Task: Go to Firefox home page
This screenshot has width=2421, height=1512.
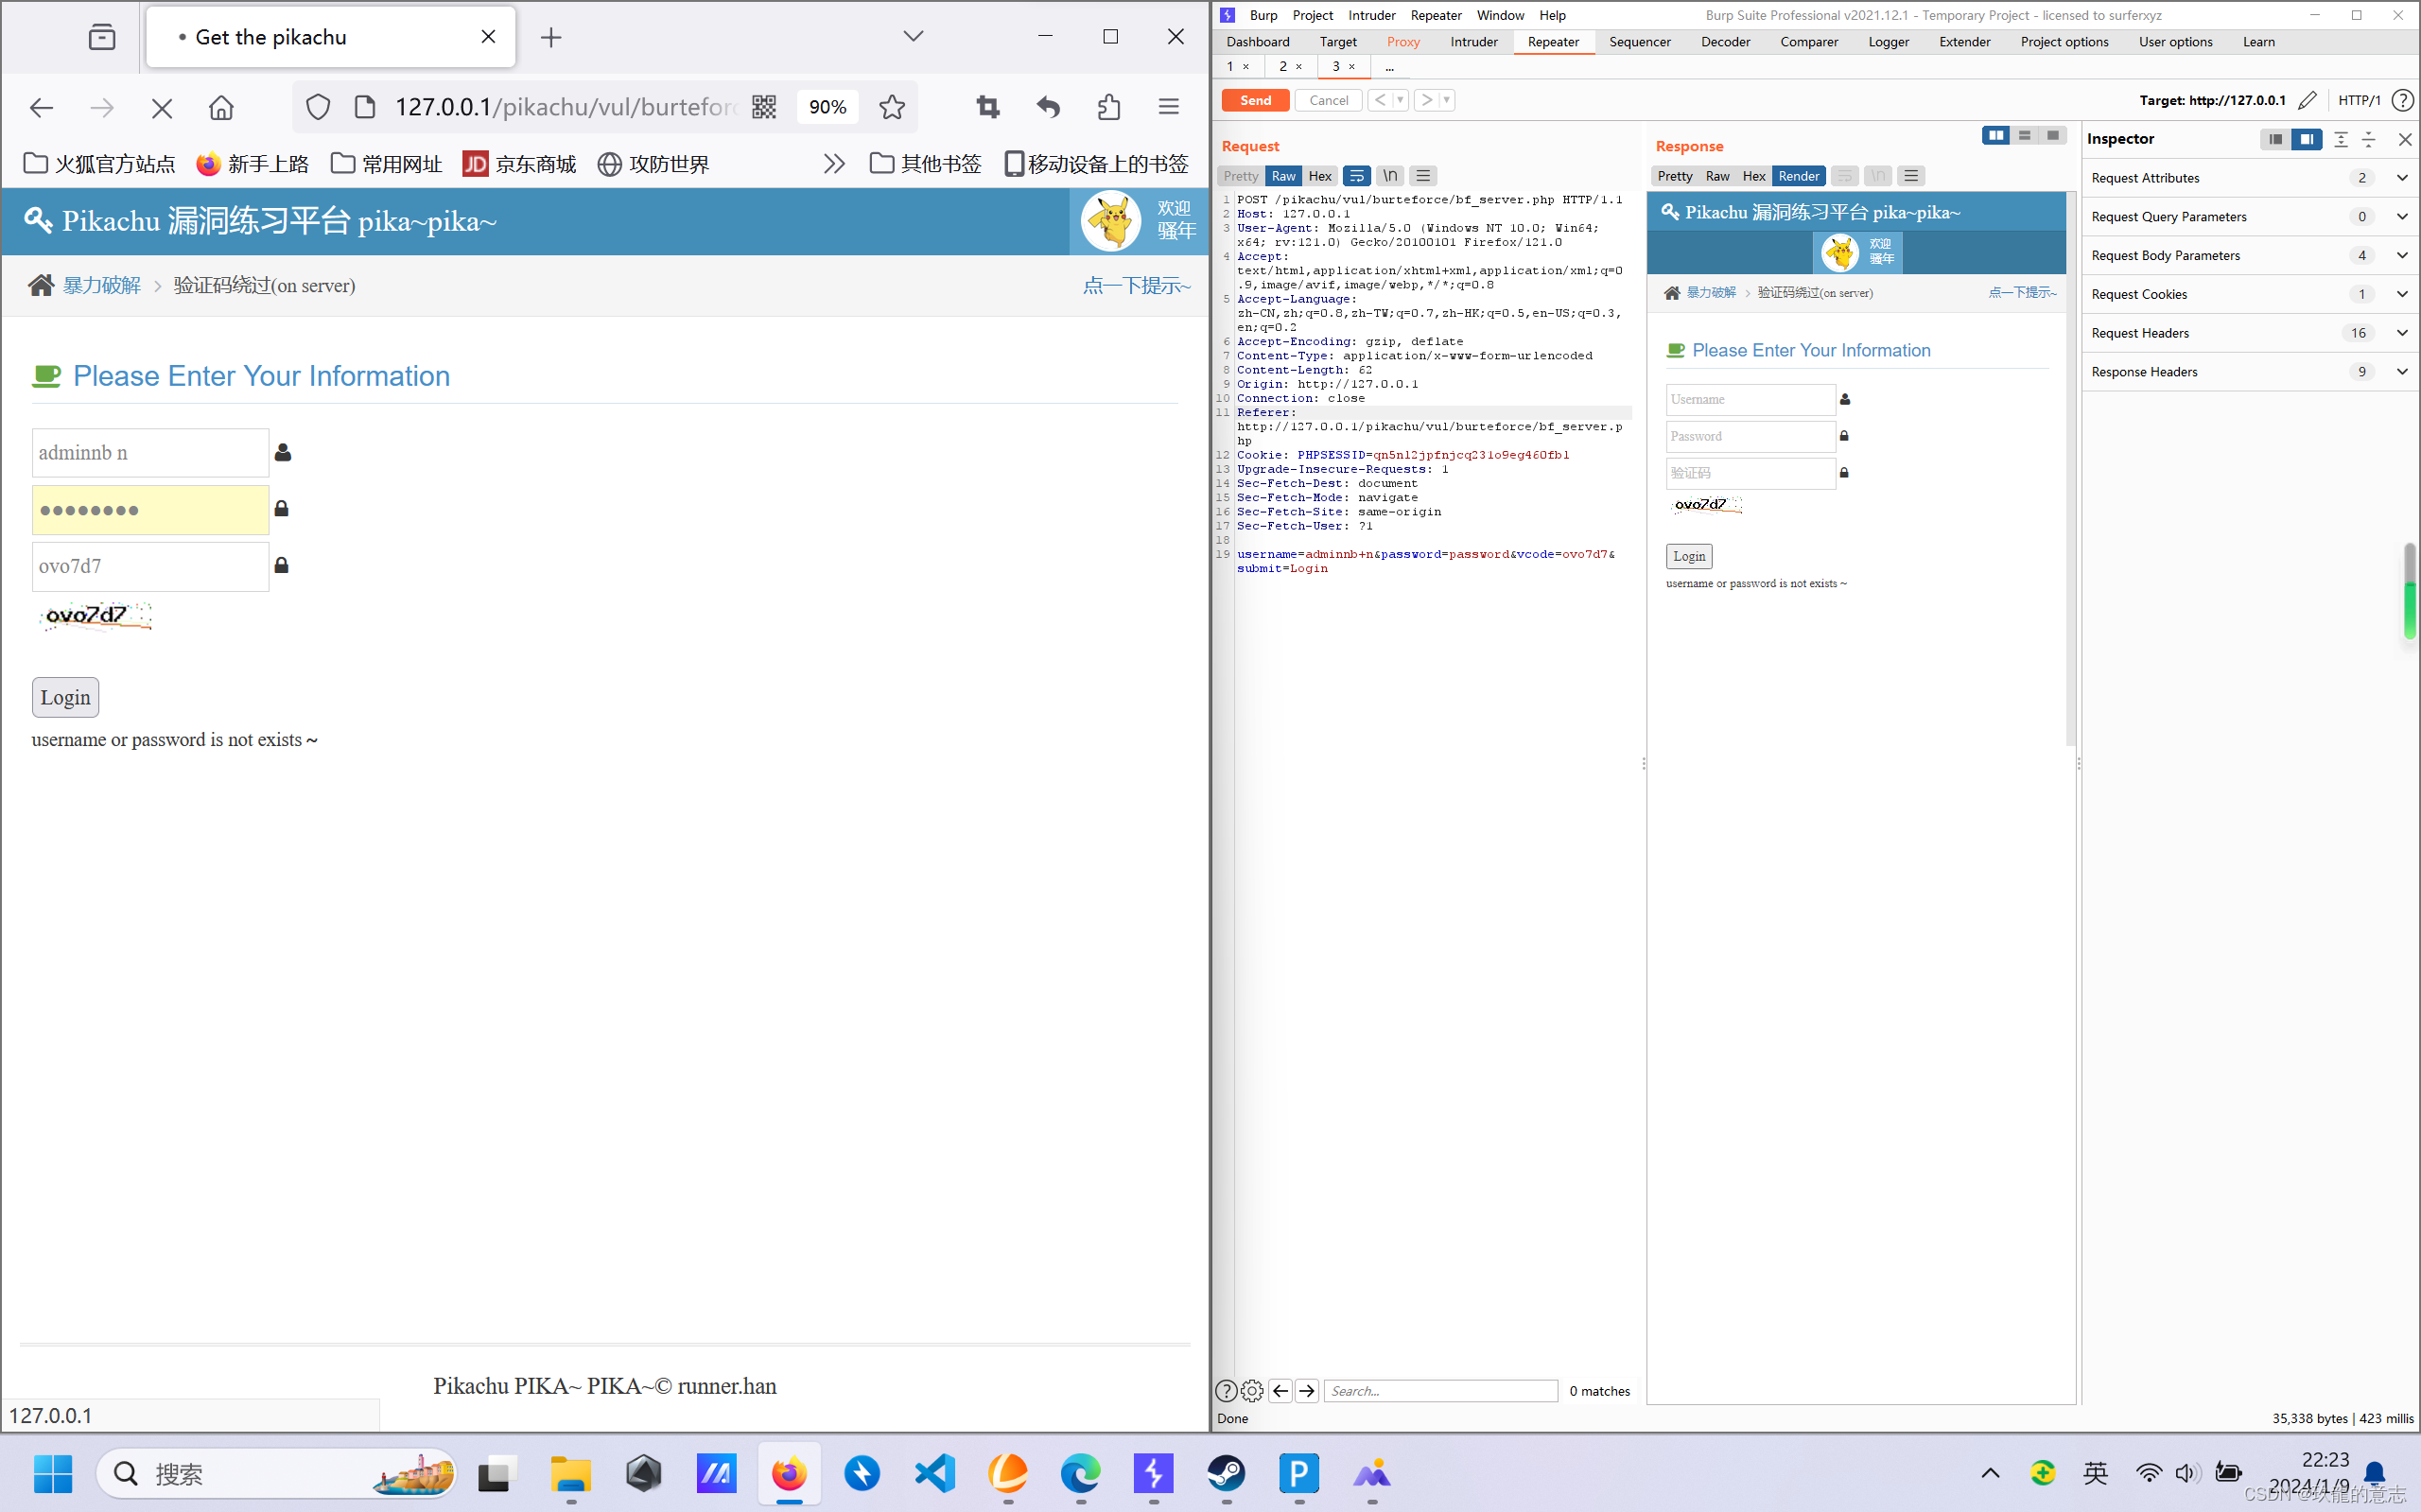Action: coord(221,107)
